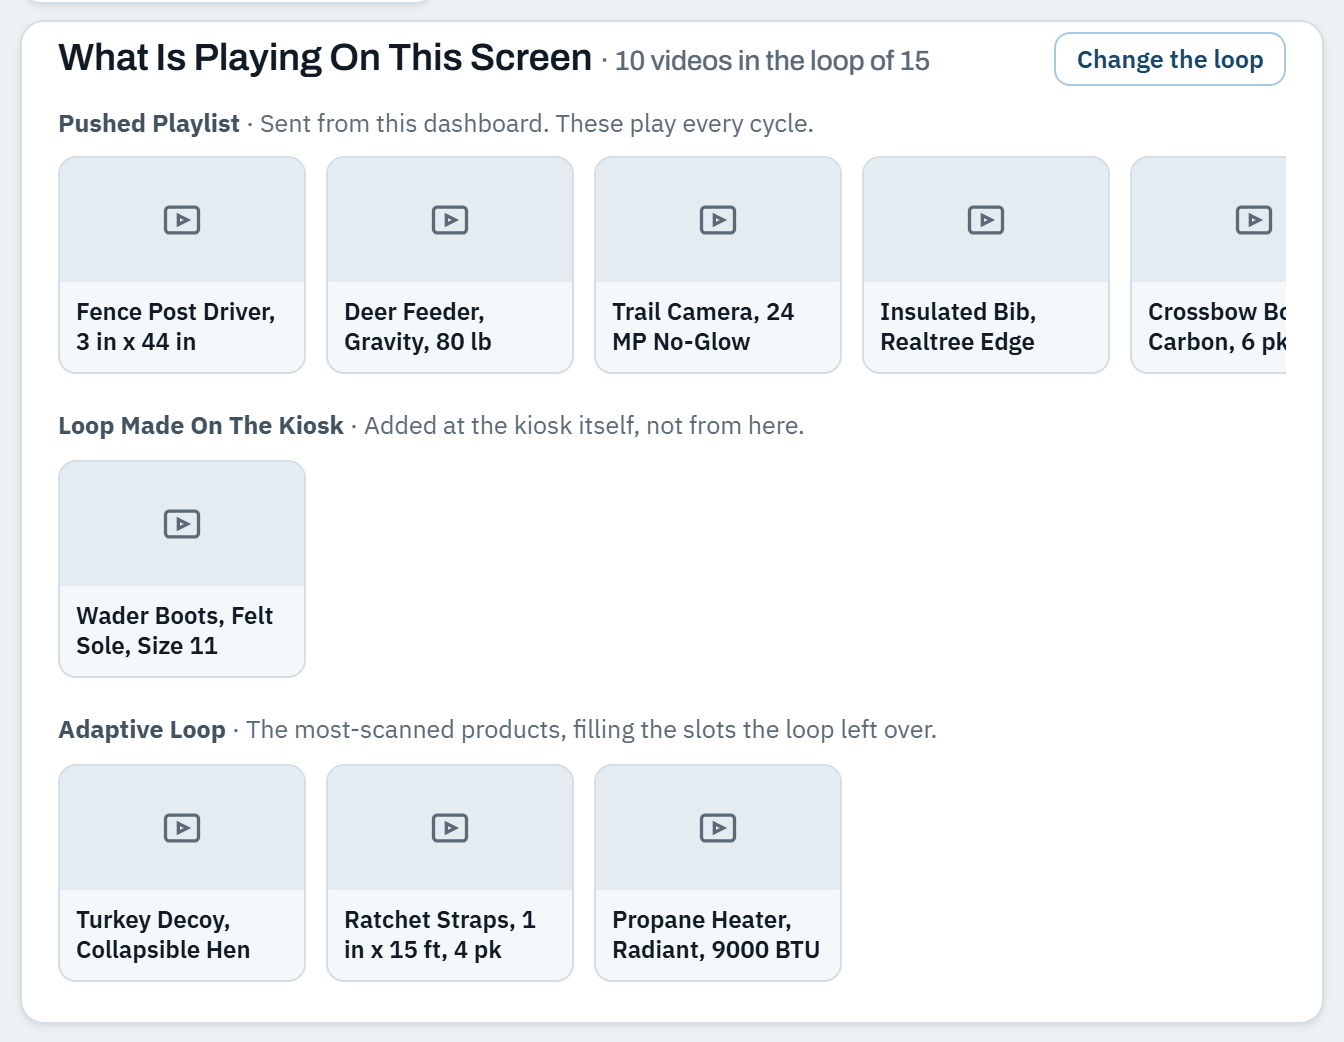Play icon on Propane Heater card

[718, 828]
